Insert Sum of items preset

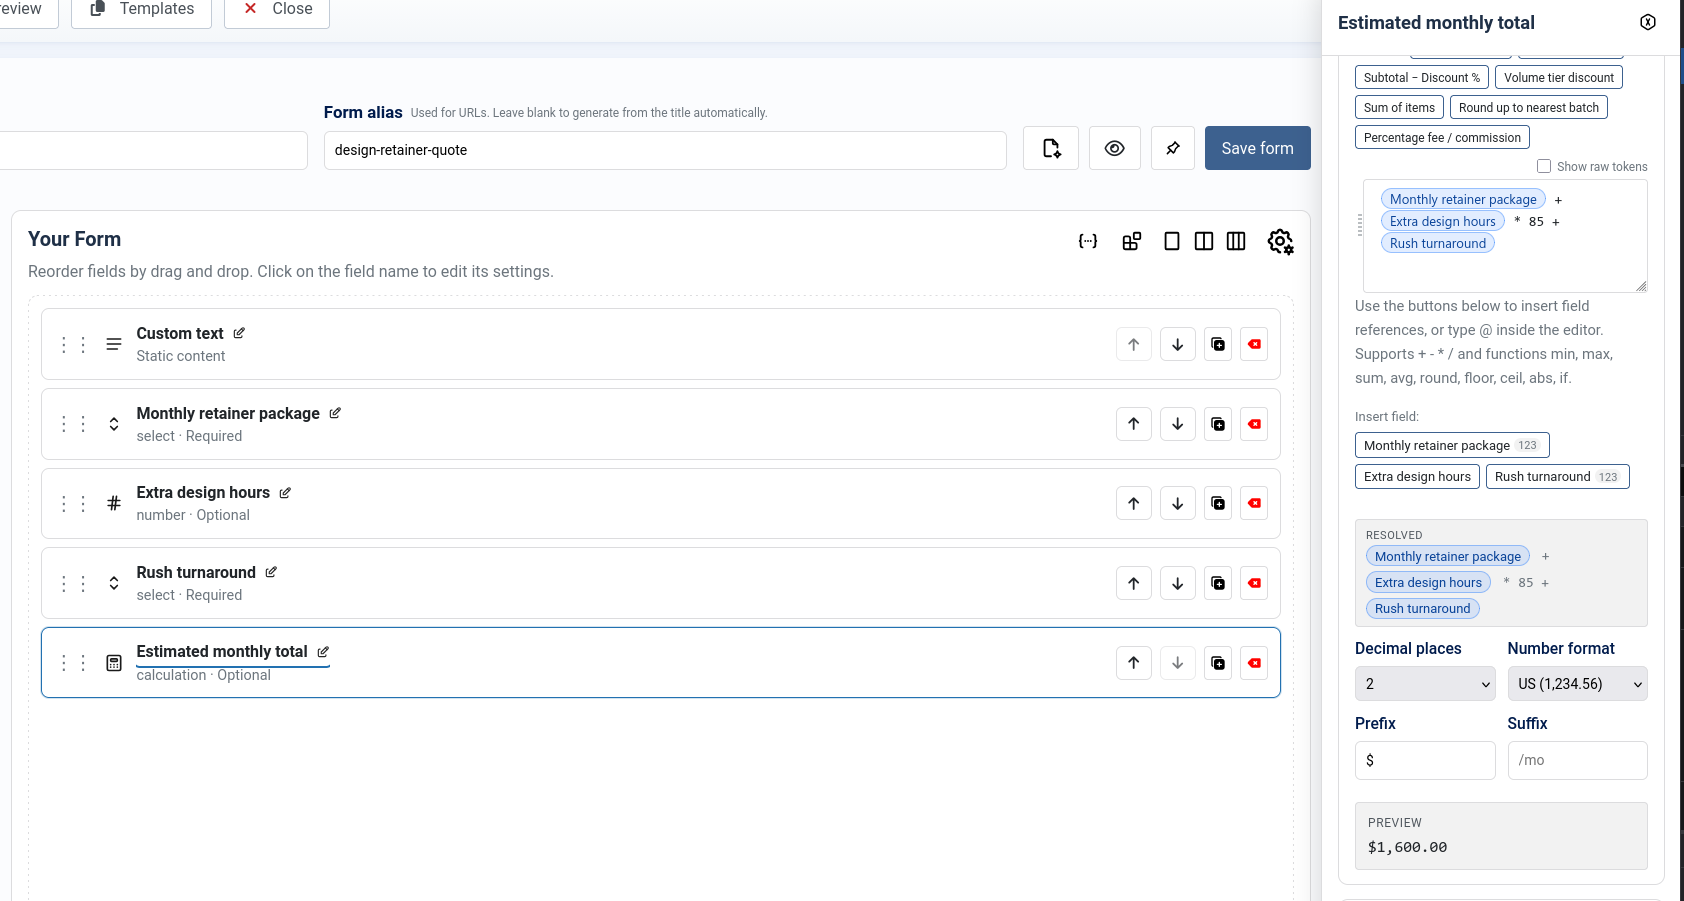click(1399, 107)
